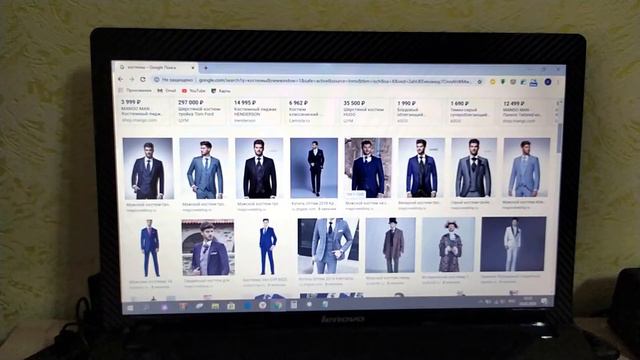Open the Gmail bookmark
The image size is (640, 360).
pos(167,91)
